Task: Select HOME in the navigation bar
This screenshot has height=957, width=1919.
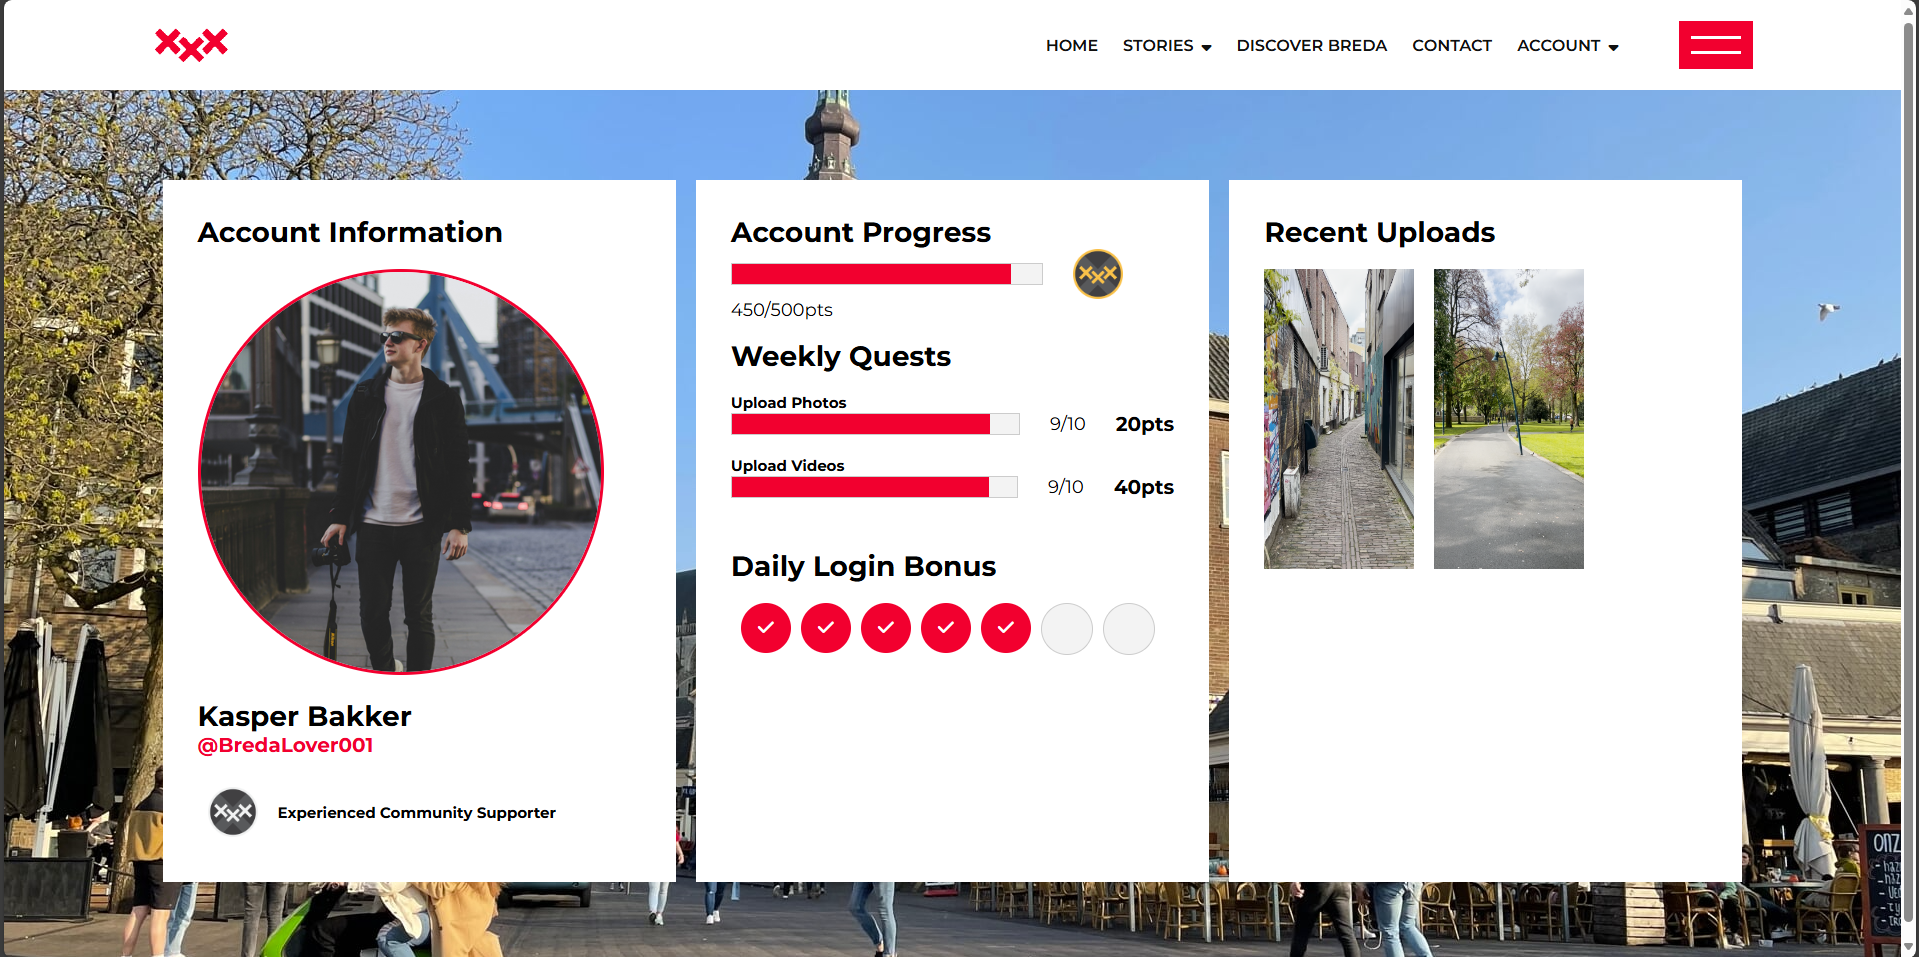Action: pyautogui.click(x=1071, y=46)
